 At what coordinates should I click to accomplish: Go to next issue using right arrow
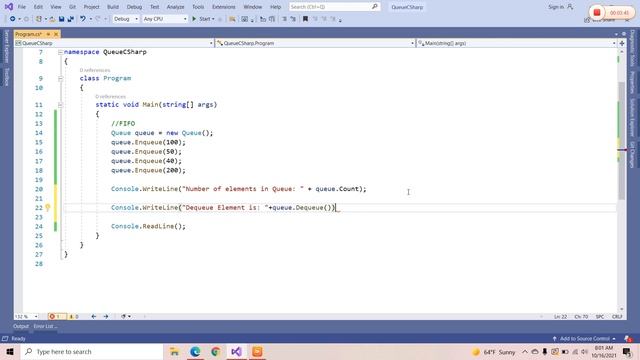coord(106,316)
